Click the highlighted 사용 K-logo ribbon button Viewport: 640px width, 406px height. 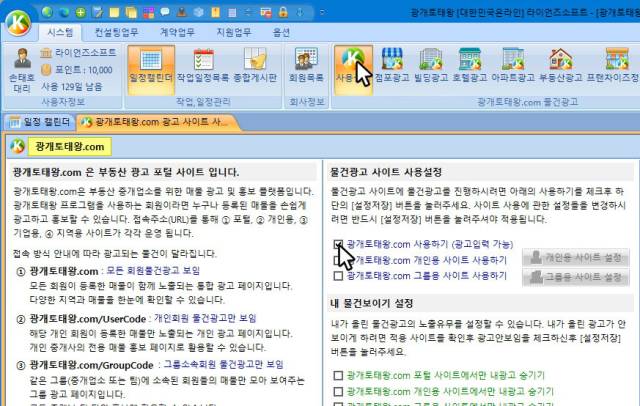pyautogui.click(x=353, y=70)
